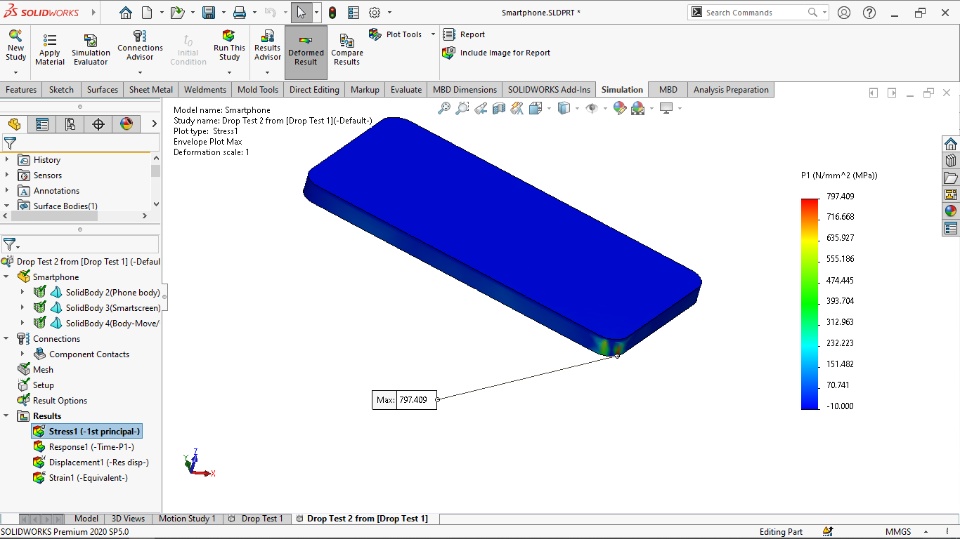Click the Search Commands field
This screenshot has width=960, height=539.
[757, 12]
